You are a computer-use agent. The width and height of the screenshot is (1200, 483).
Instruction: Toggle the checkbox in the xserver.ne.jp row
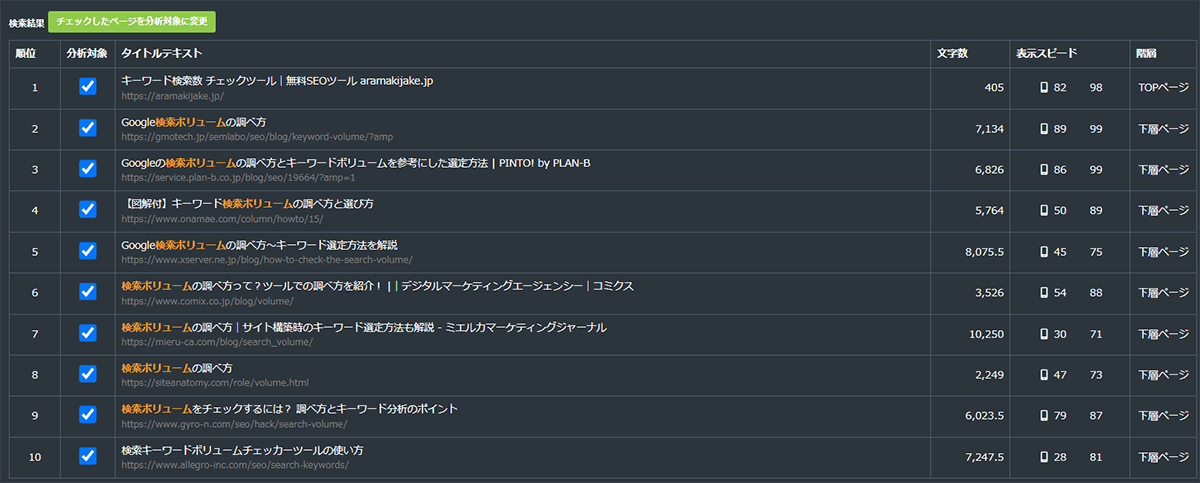point(88,252)
